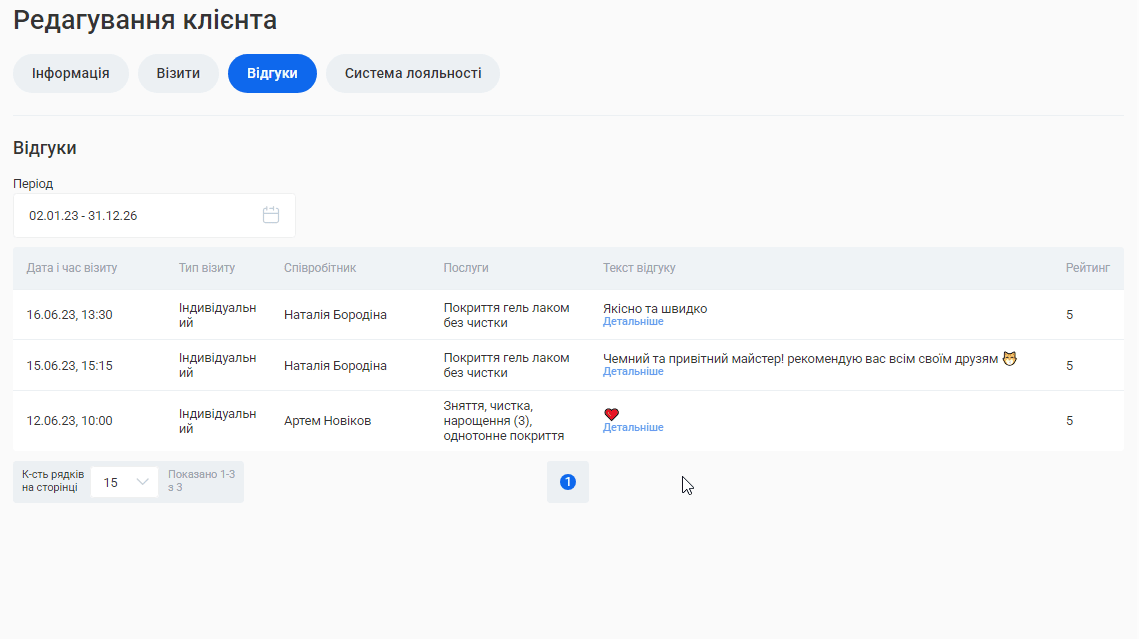The height and width of the screenshot is (639, 1139).
Task: Expand the rows per page dropdown
Action: [x=124, y=482]
